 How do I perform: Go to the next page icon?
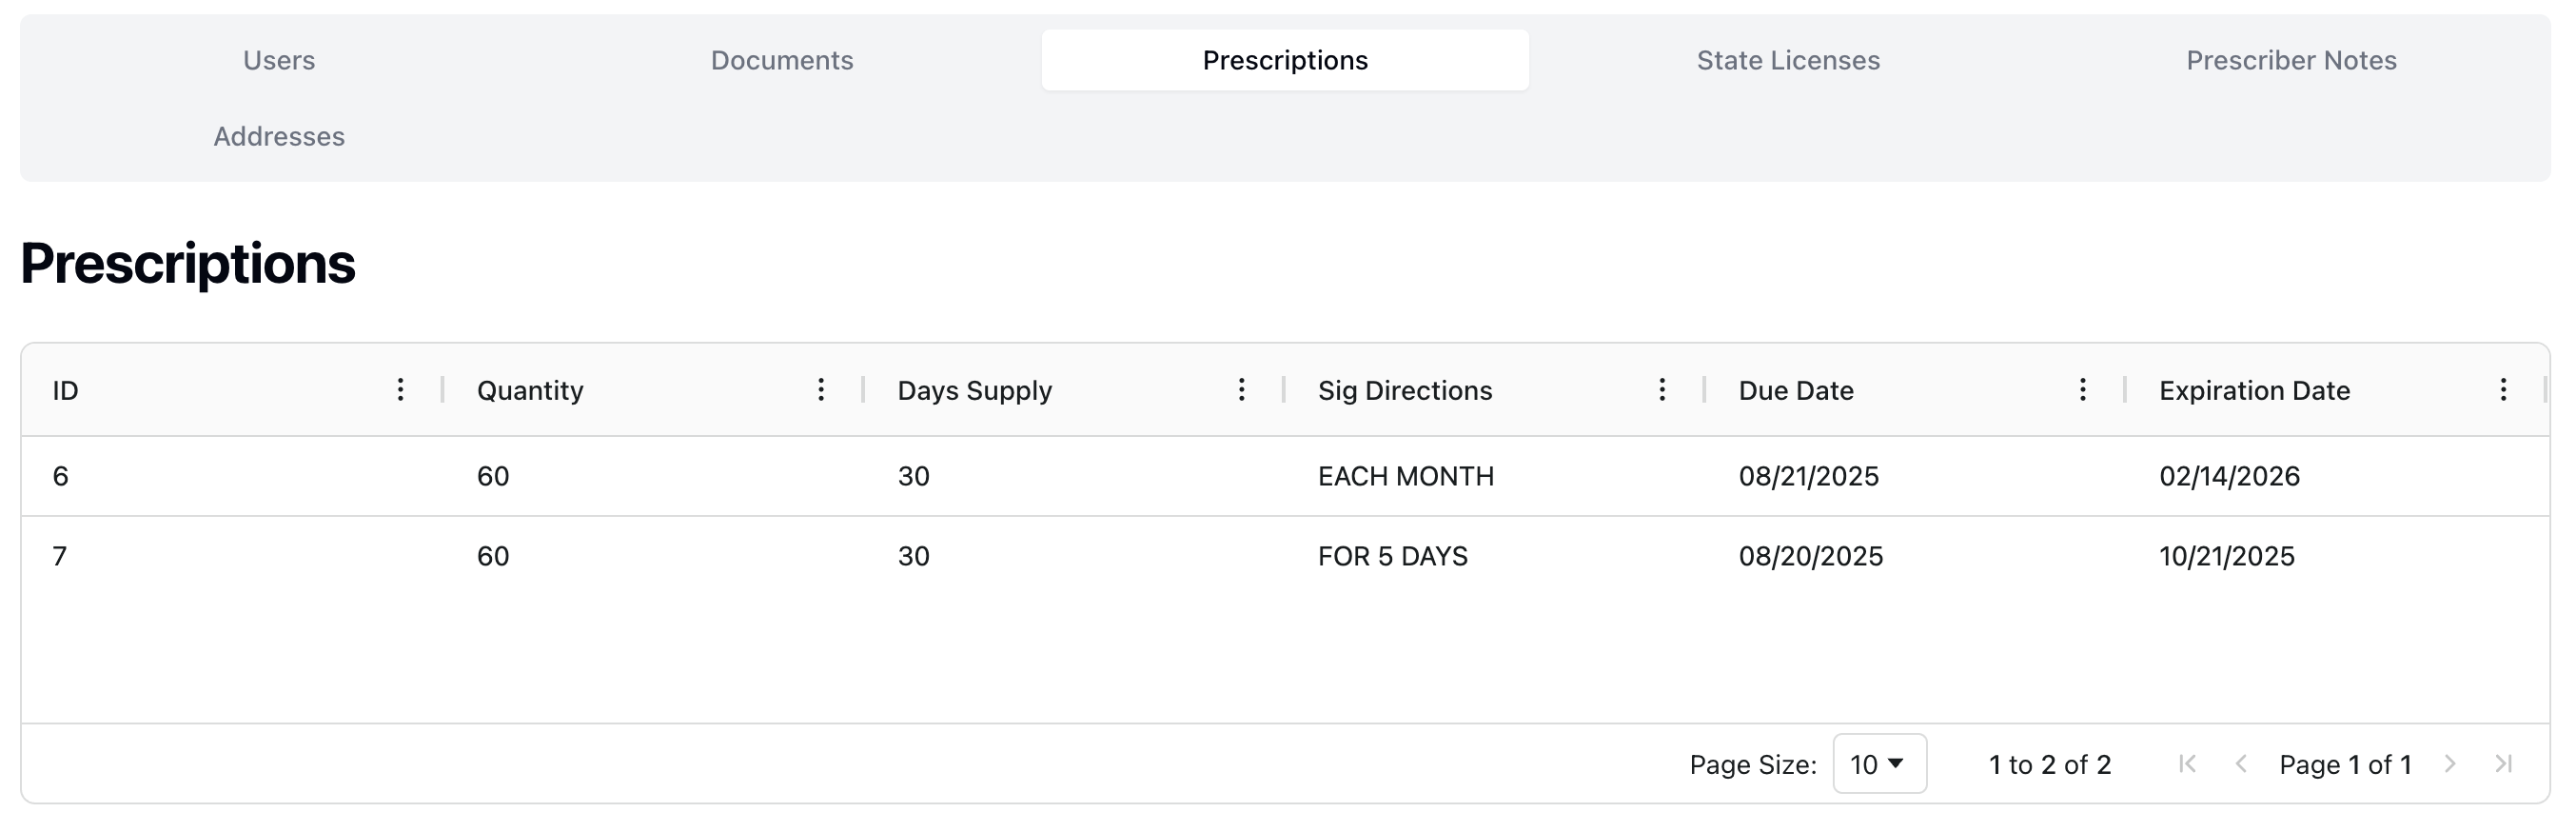point(2450,764)
